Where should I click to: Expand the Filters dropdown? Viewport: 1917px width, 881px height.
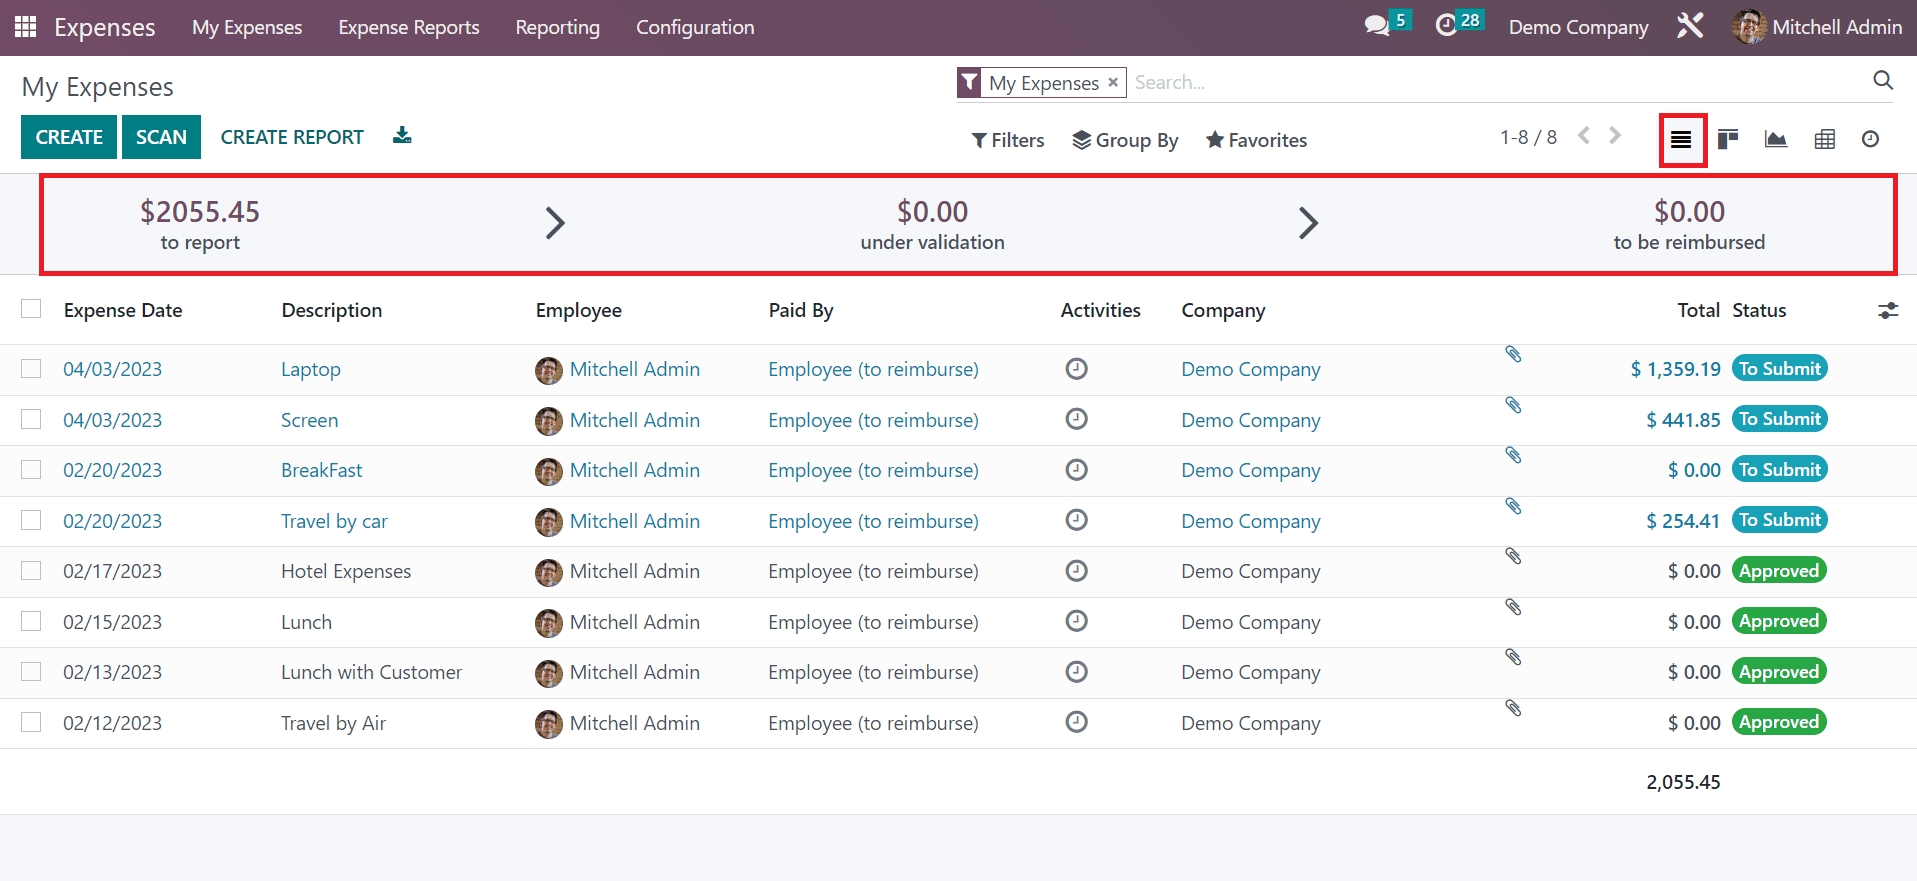(x=1007, y=140)
